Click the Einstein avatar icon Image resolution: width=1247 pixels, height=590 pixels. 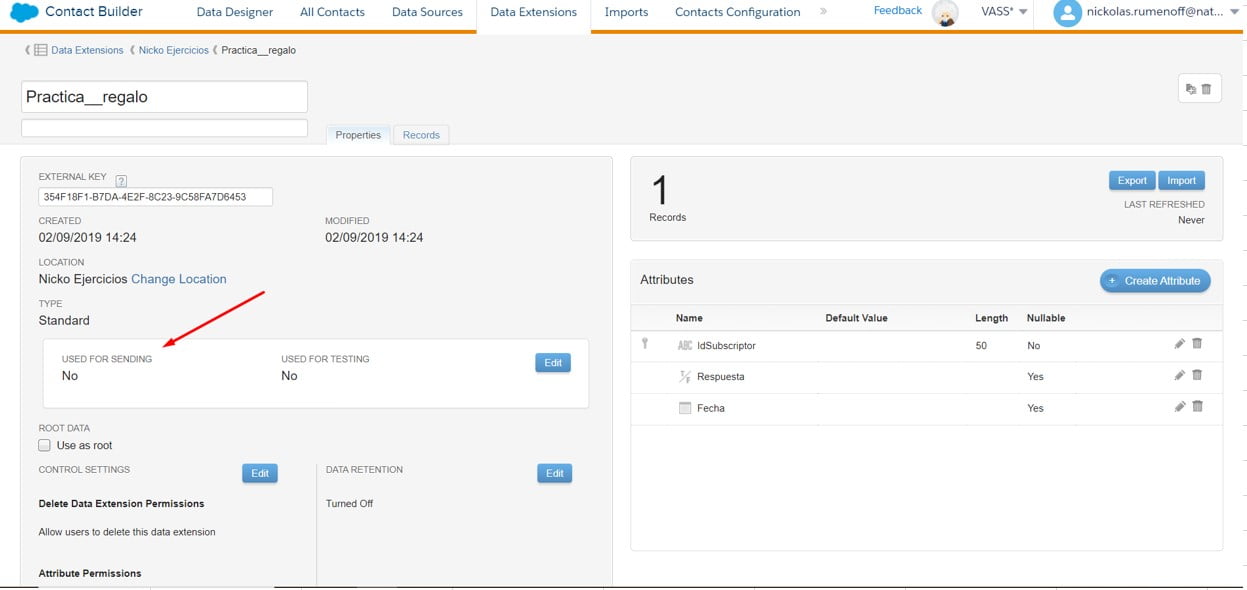pyautogui.click(x=945, y=13)
